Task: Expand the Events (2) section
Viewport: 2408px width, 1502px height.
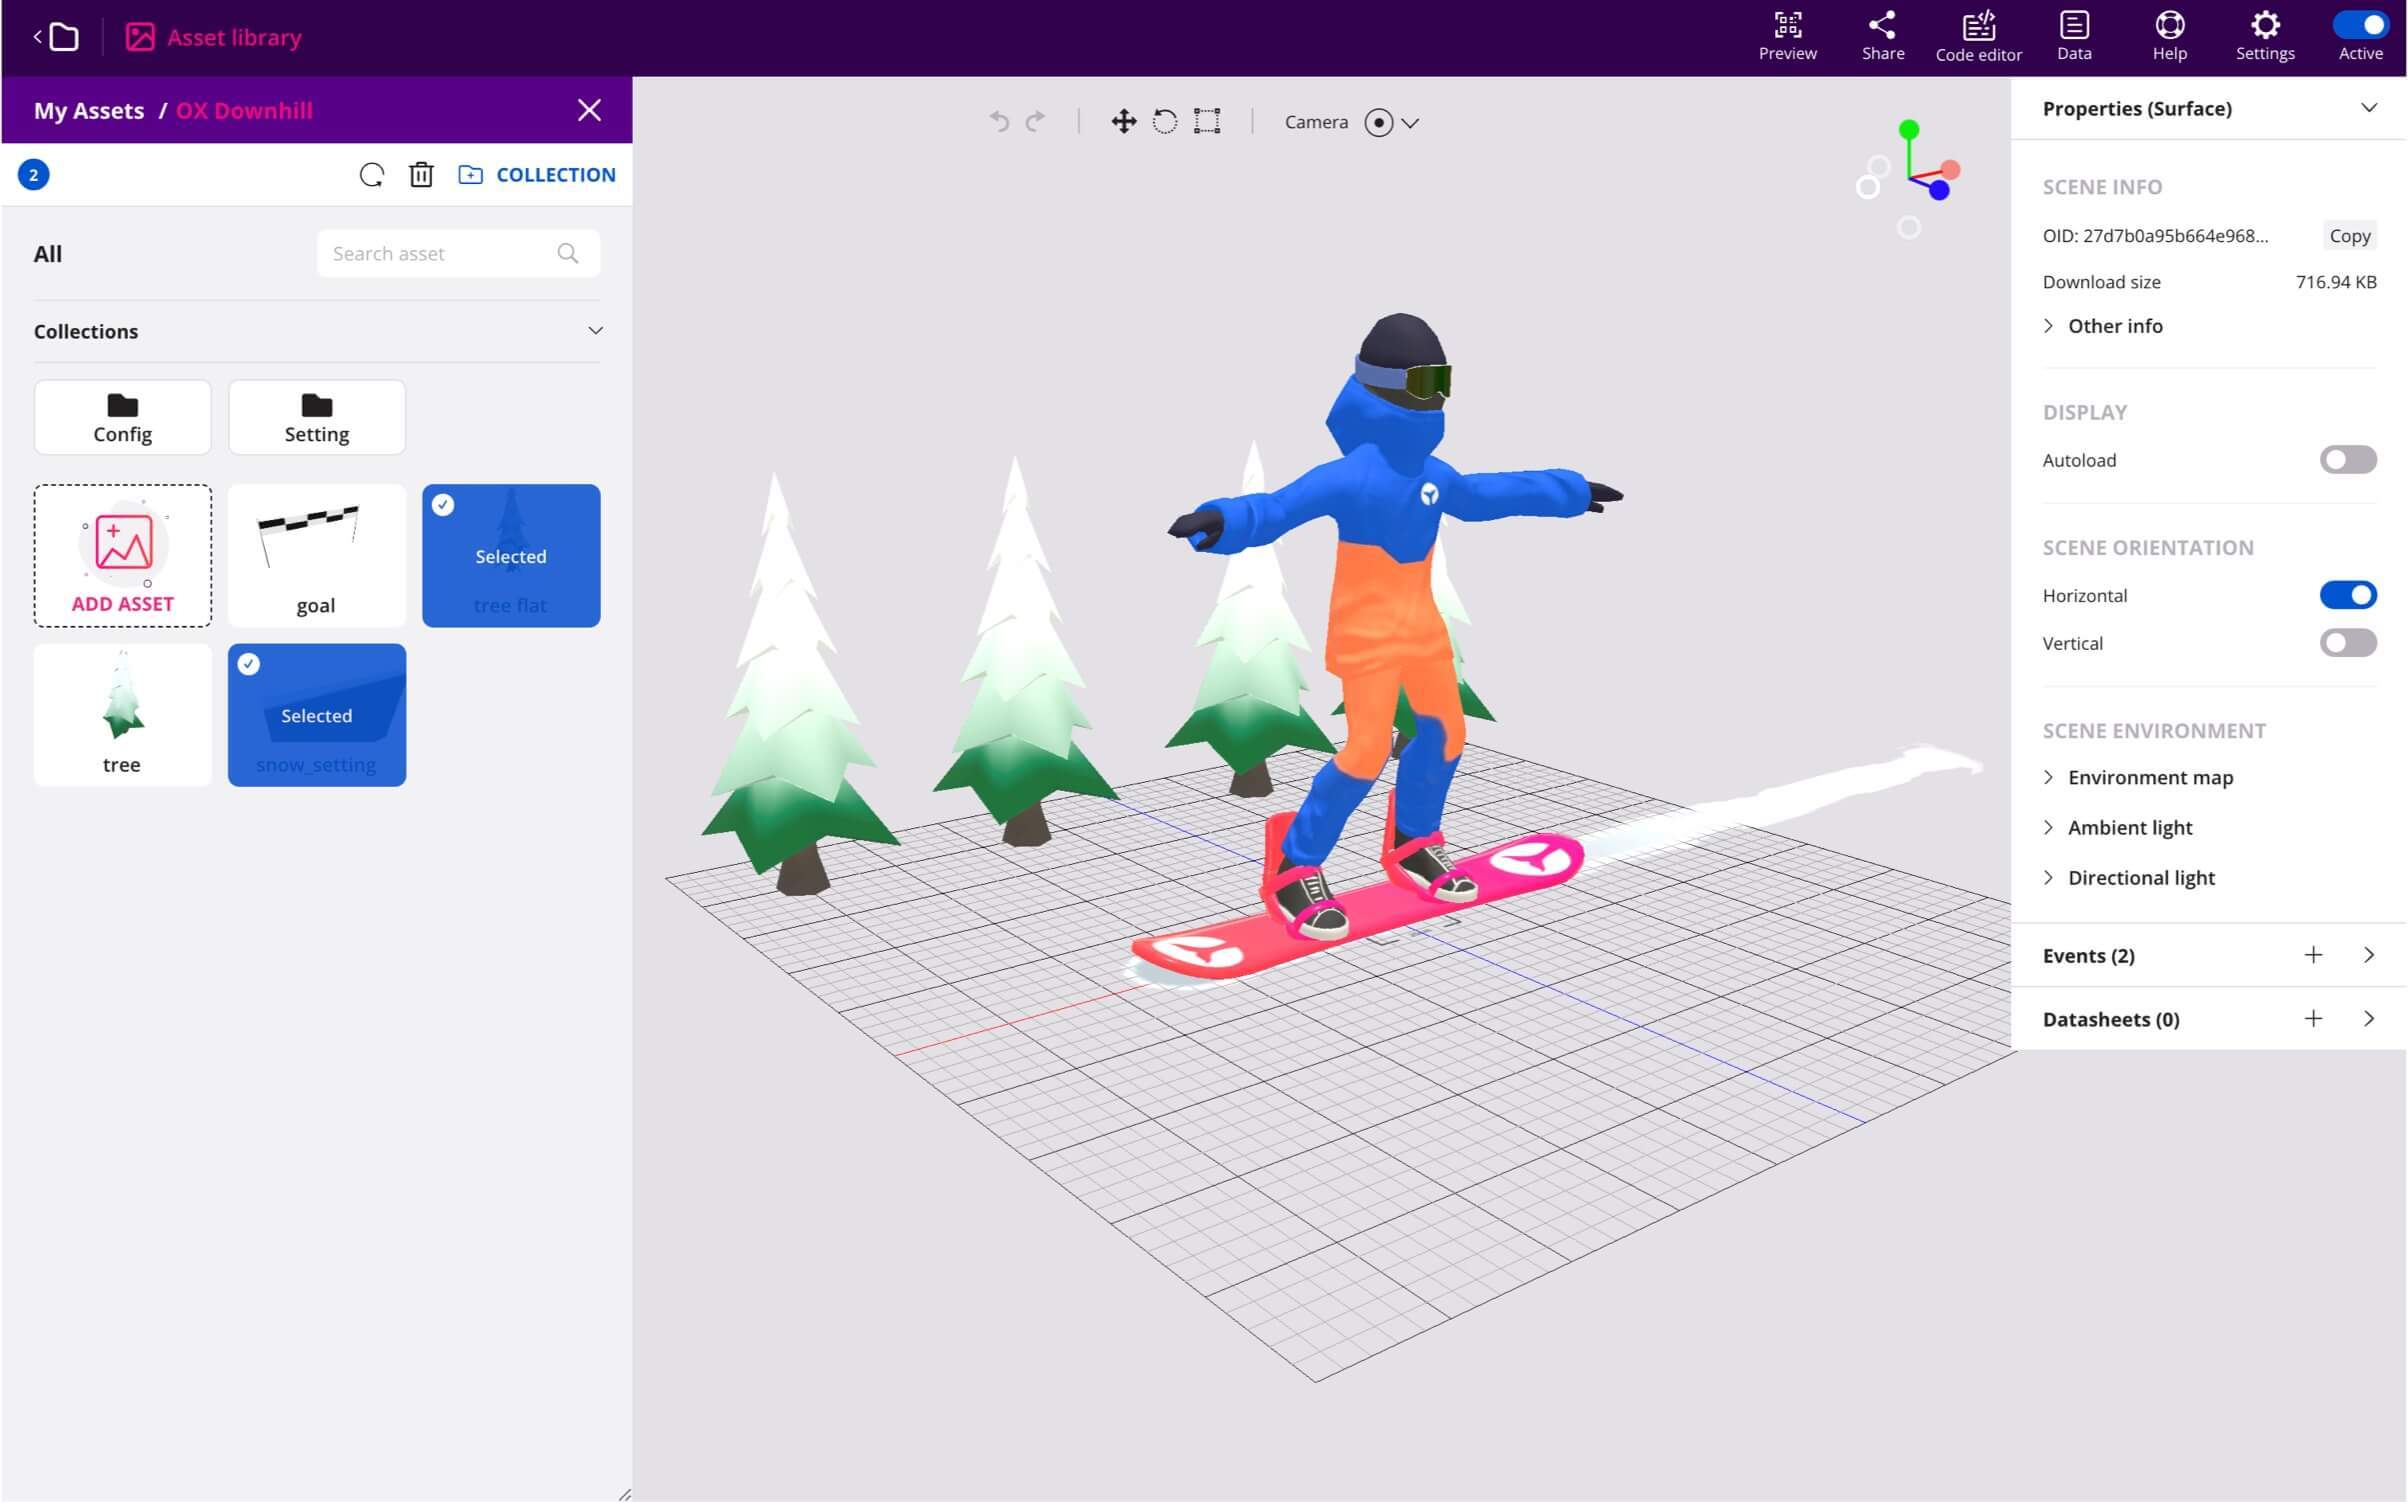Action: 2369,955
